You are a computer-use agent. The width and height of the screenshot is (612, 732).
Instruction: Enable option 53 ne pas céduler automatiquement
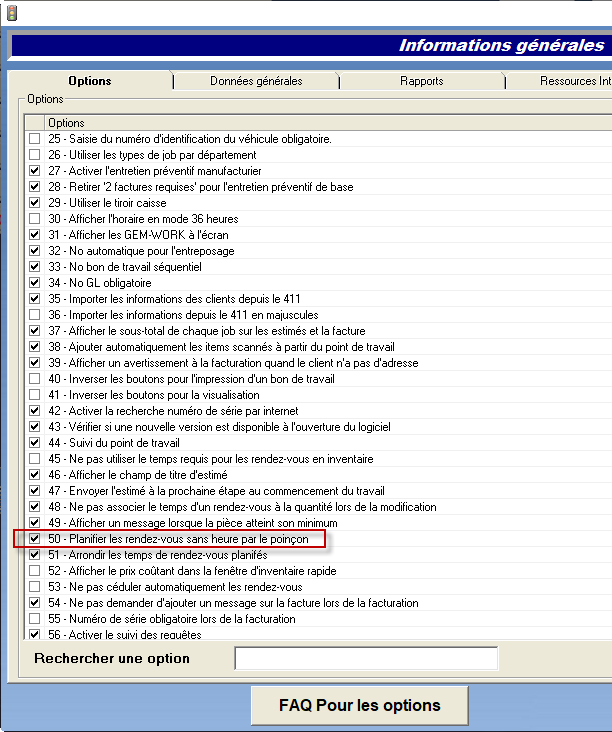tap(35, 586)
